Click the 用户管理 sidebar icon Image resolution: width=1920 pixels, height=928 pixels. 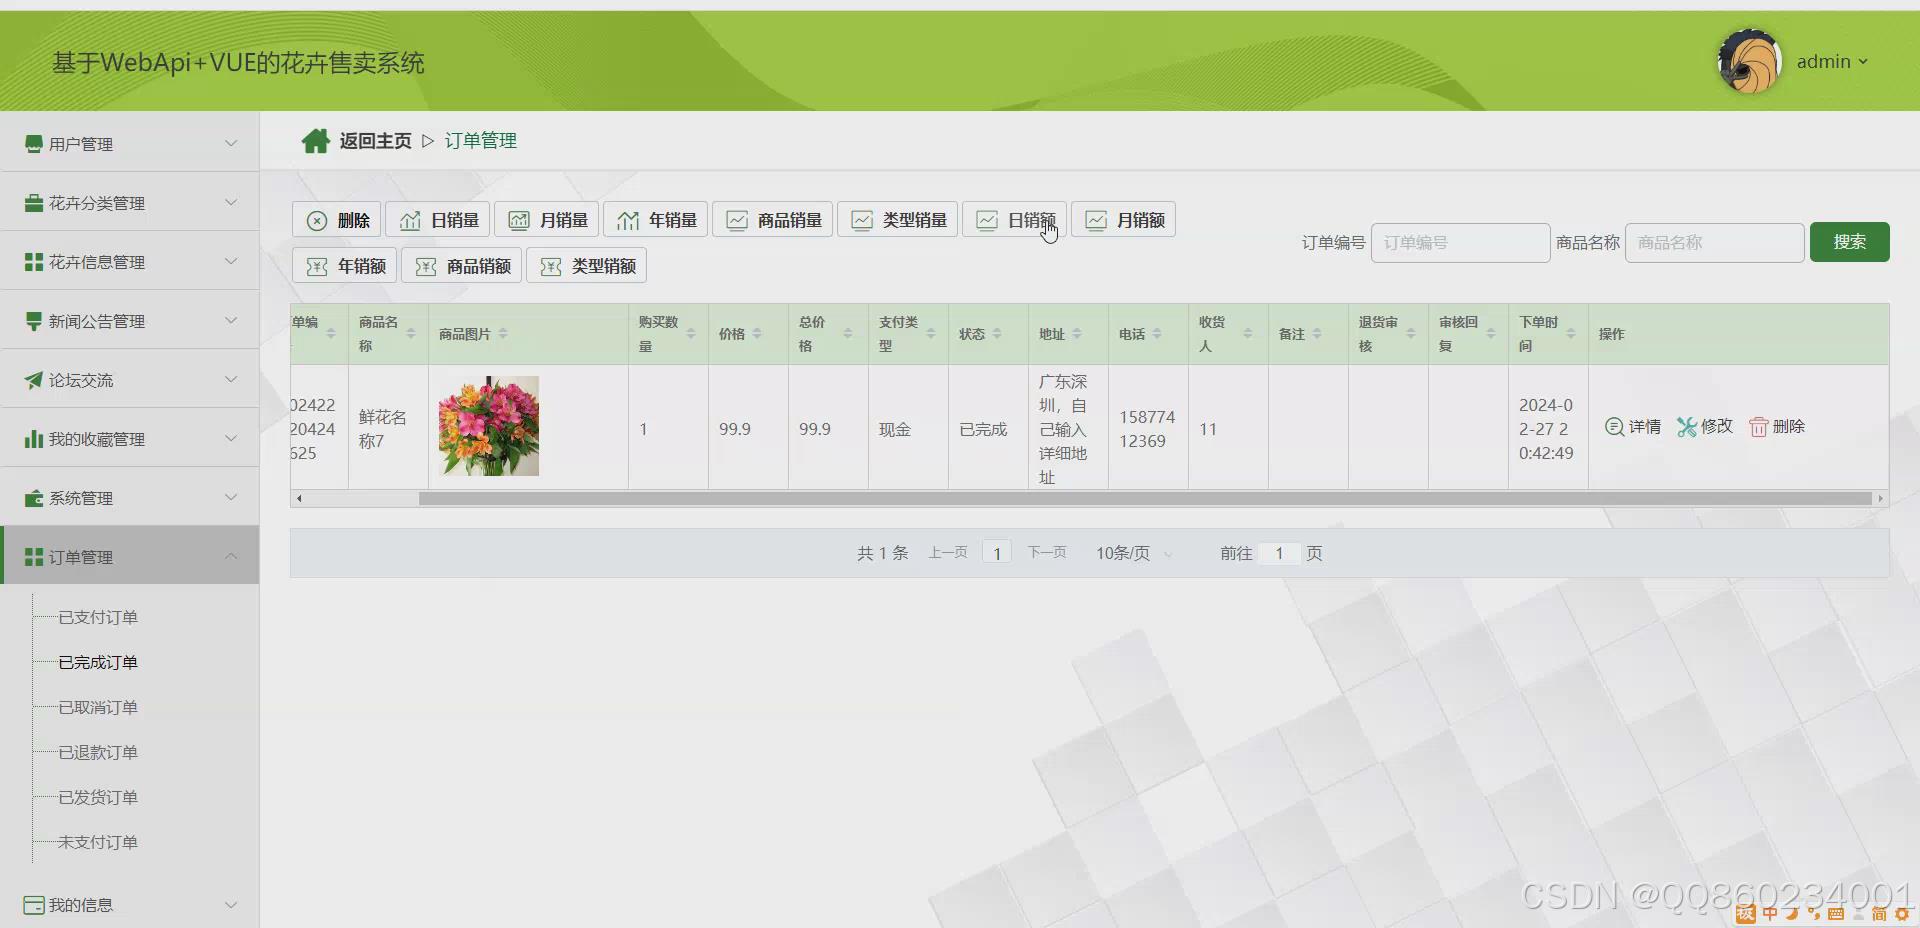pyautogui.click(x=34, y=144)
